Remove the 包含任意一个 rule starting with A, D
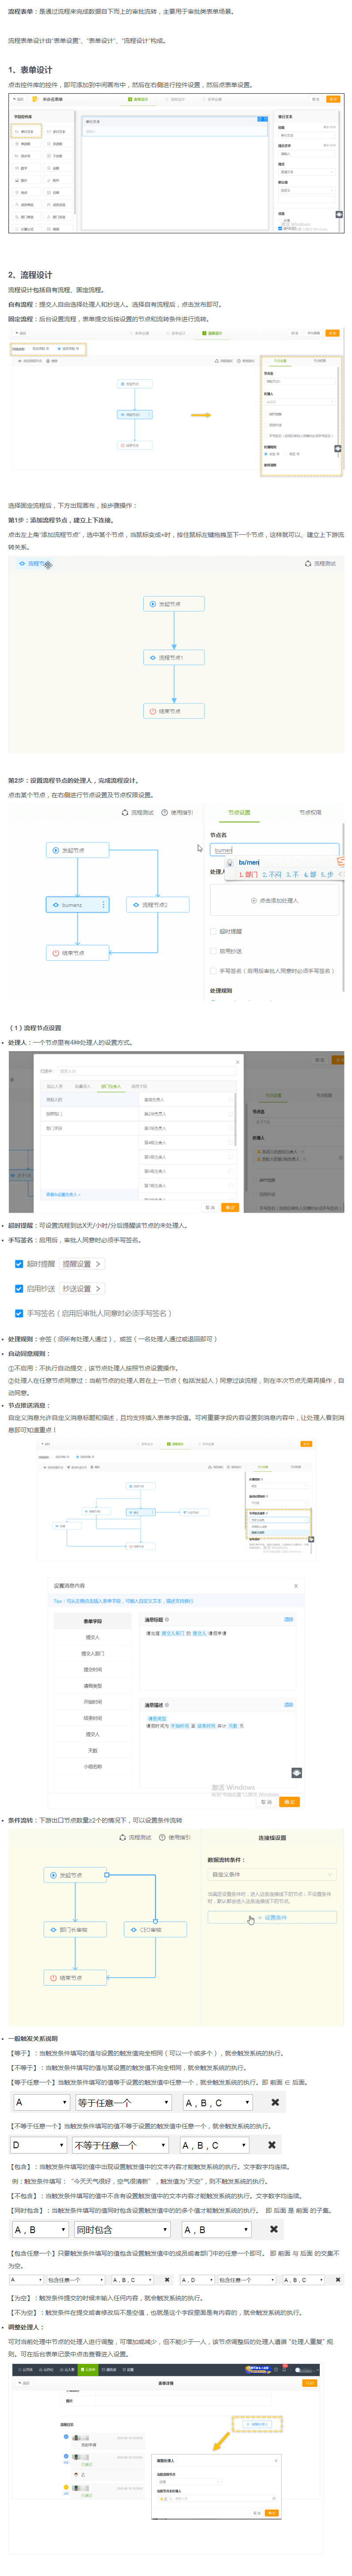 338,2279
